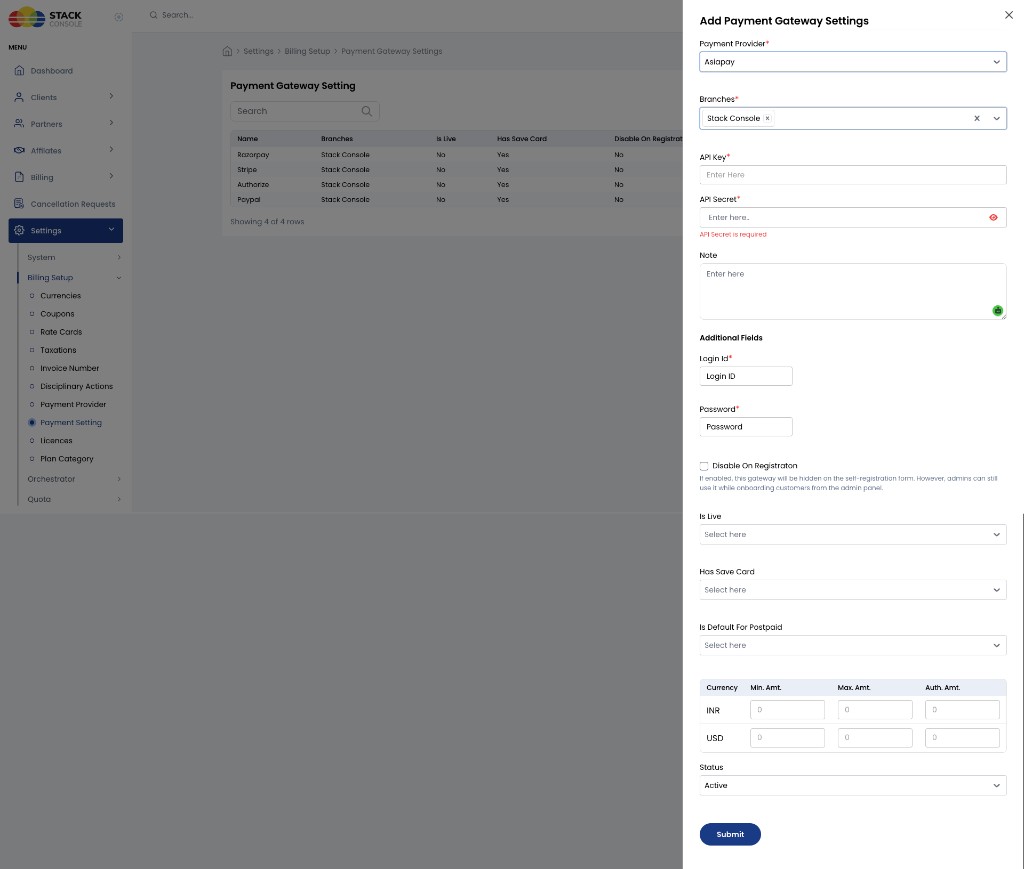Click the Payment Gateway Setting search box
Image resolution: width=1024 pixels, height=869 pixels.
[304, 111]
